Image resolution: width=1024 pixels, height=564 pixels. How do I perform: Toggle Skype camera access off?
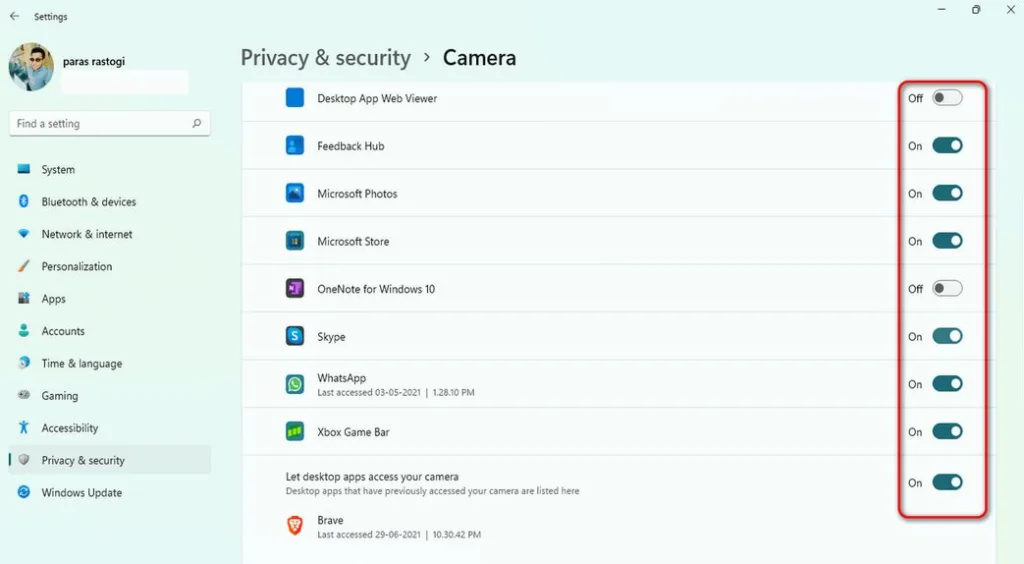[947, 336]
